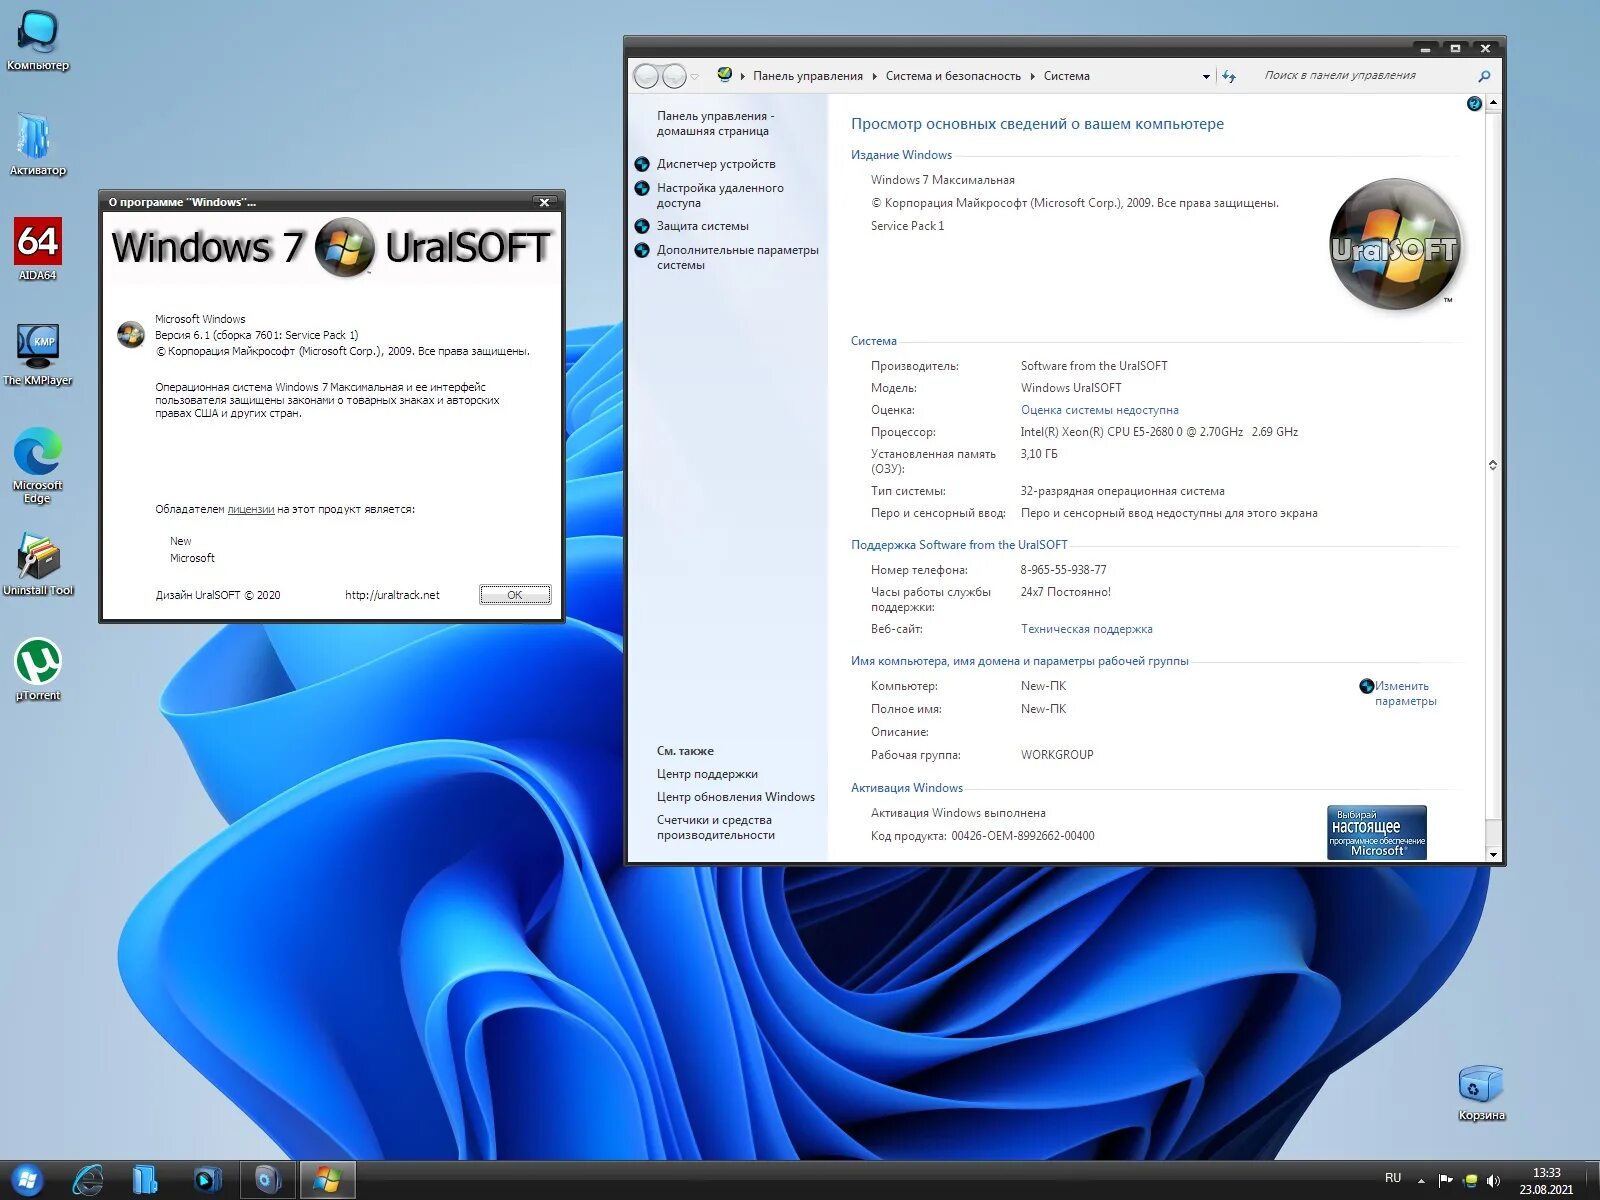Open Uninstall Tool desktop icon

pos(38,564)
